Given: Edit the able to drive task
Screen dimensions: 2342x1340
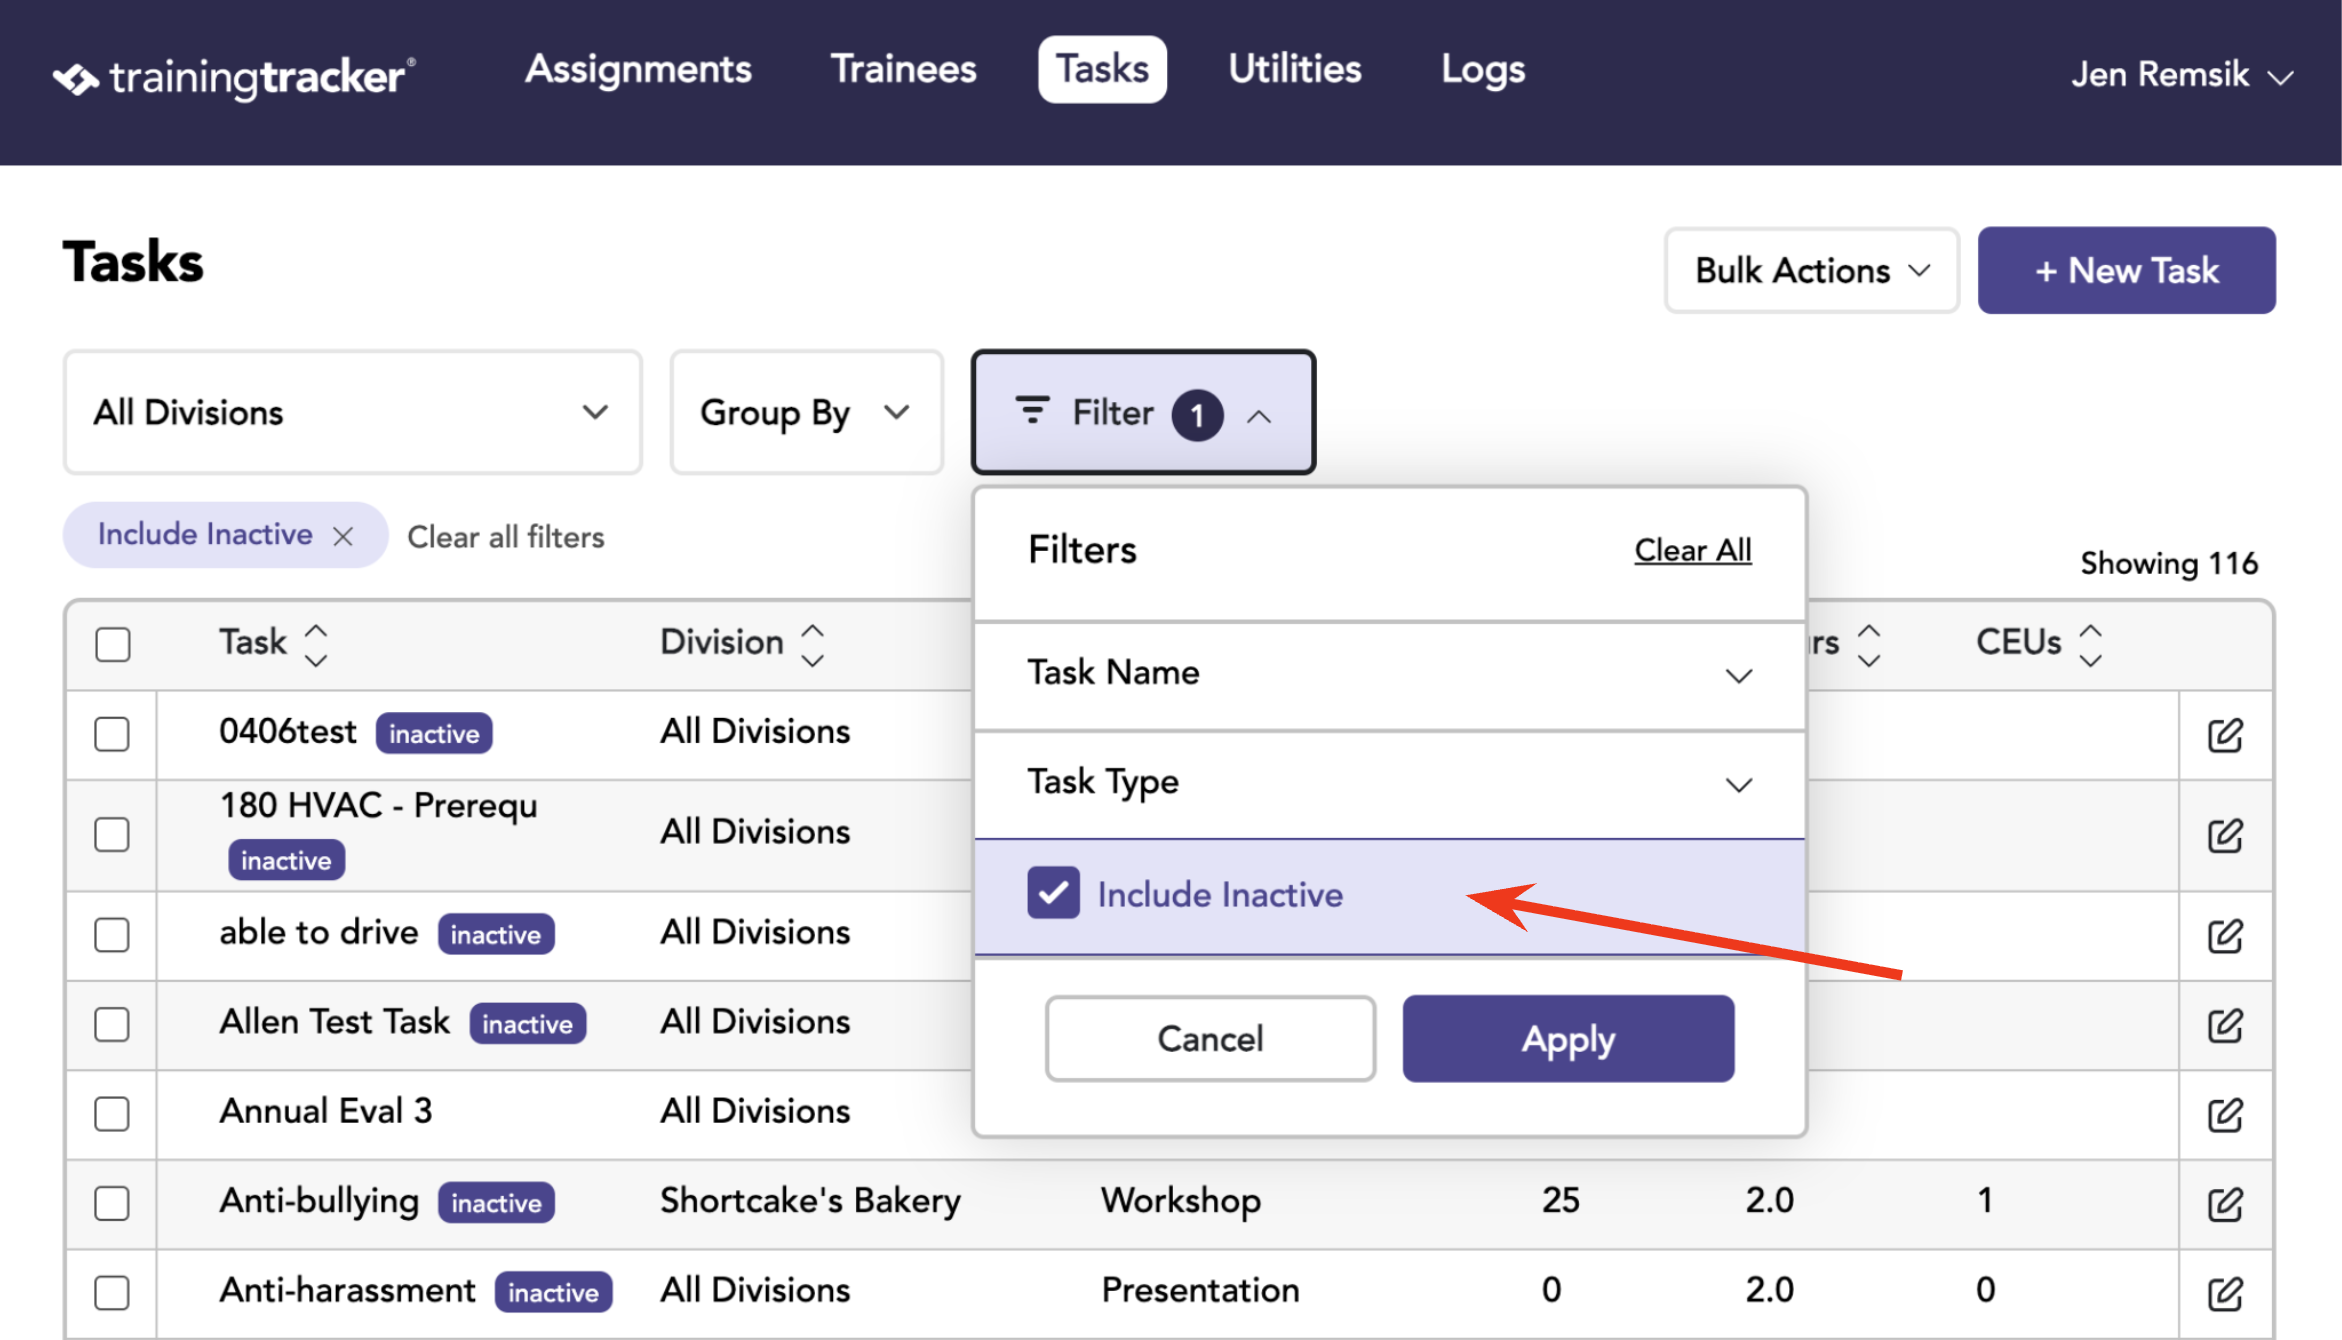Looking at the screenshot, I should (x=2225, y=936).
